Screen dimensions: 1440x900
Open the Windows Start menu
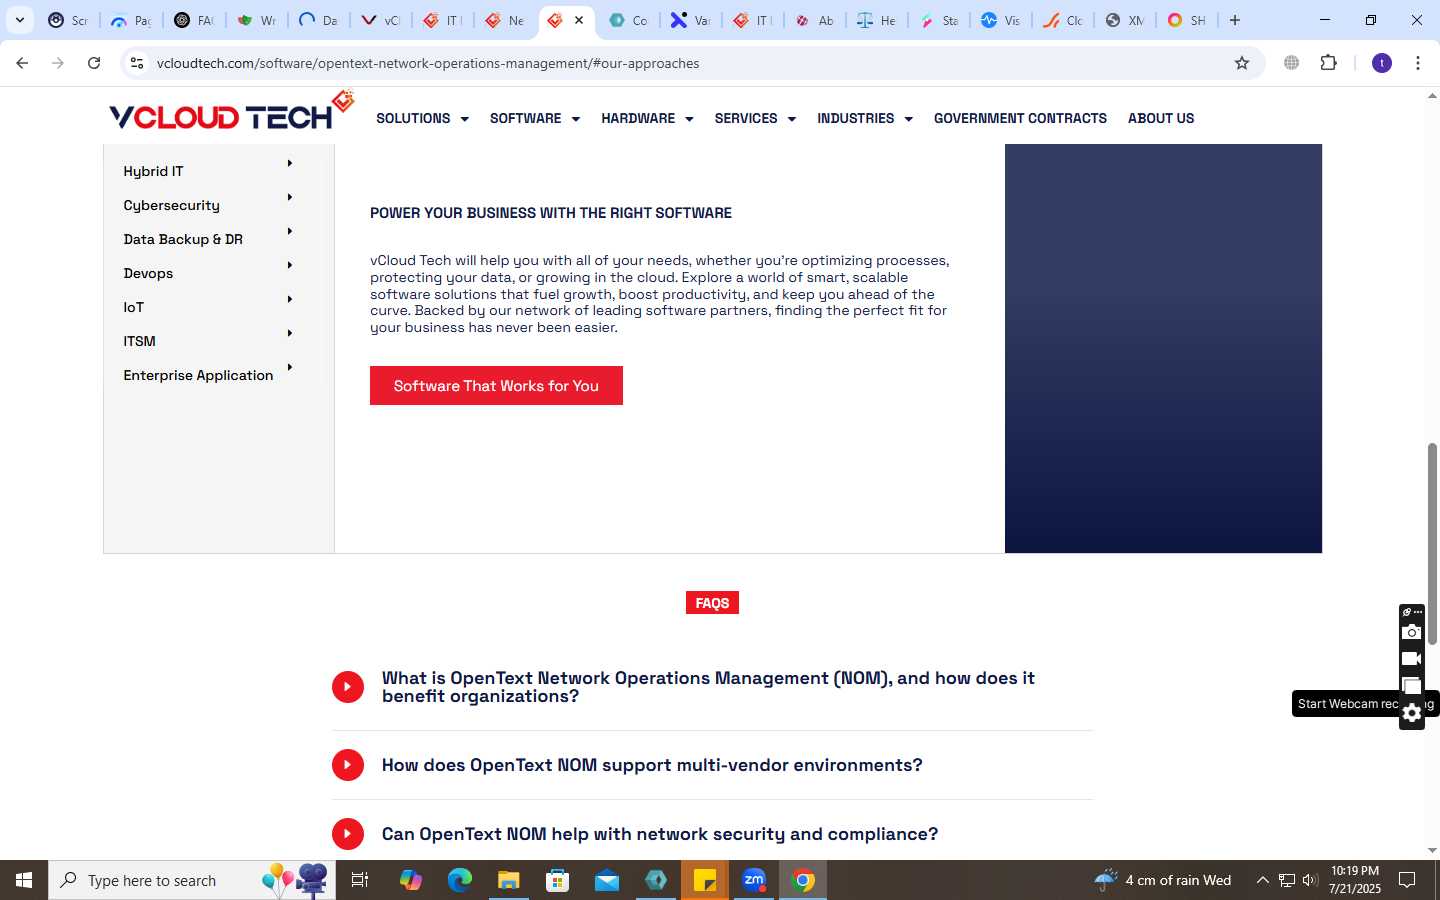click(x=24, y=880)
